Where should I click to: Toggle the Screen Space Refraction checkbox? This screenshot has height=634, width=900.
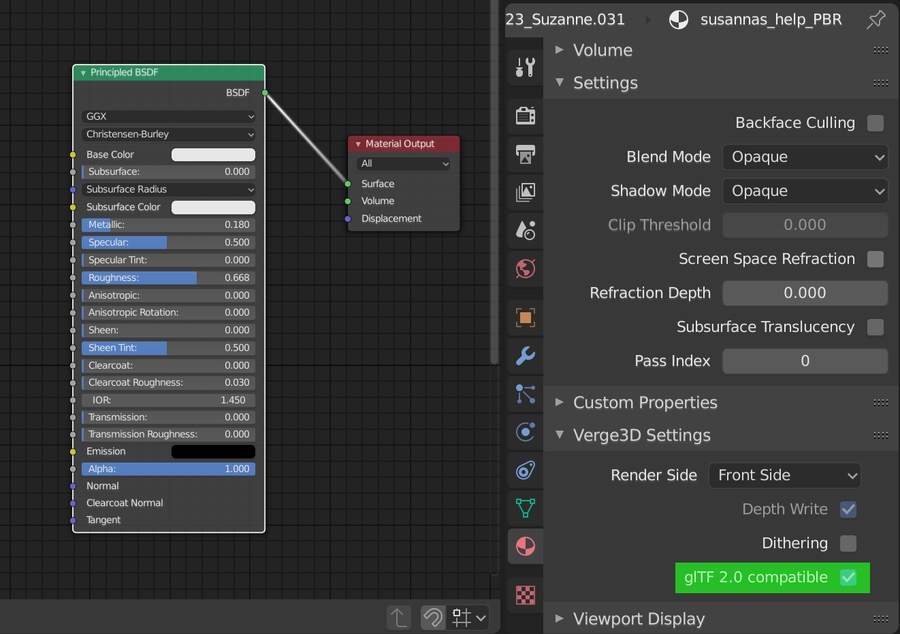click(875, 259)
